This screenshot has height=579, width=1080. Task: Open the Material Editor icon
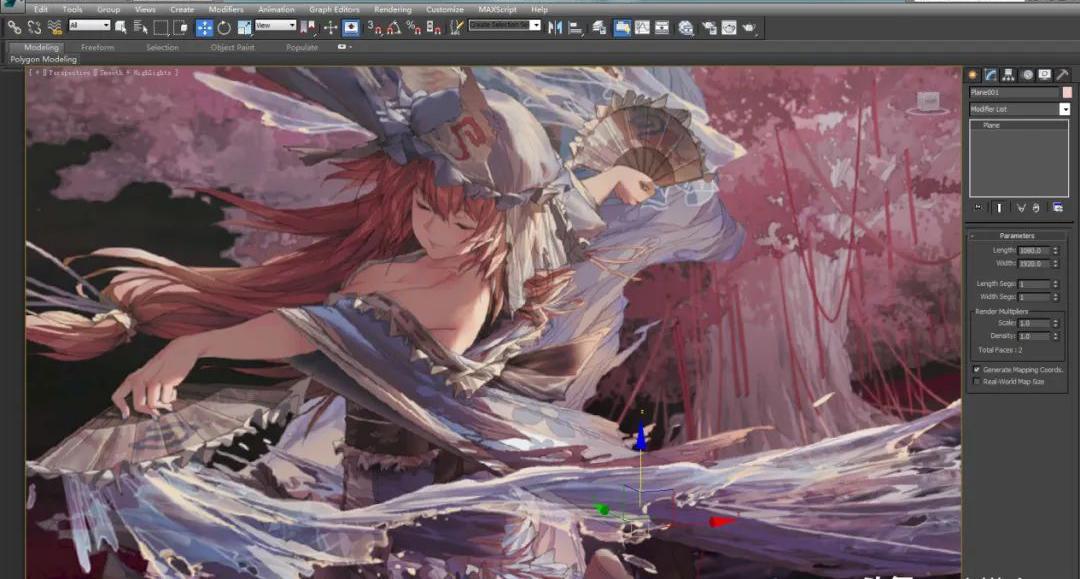coord(685,28)
